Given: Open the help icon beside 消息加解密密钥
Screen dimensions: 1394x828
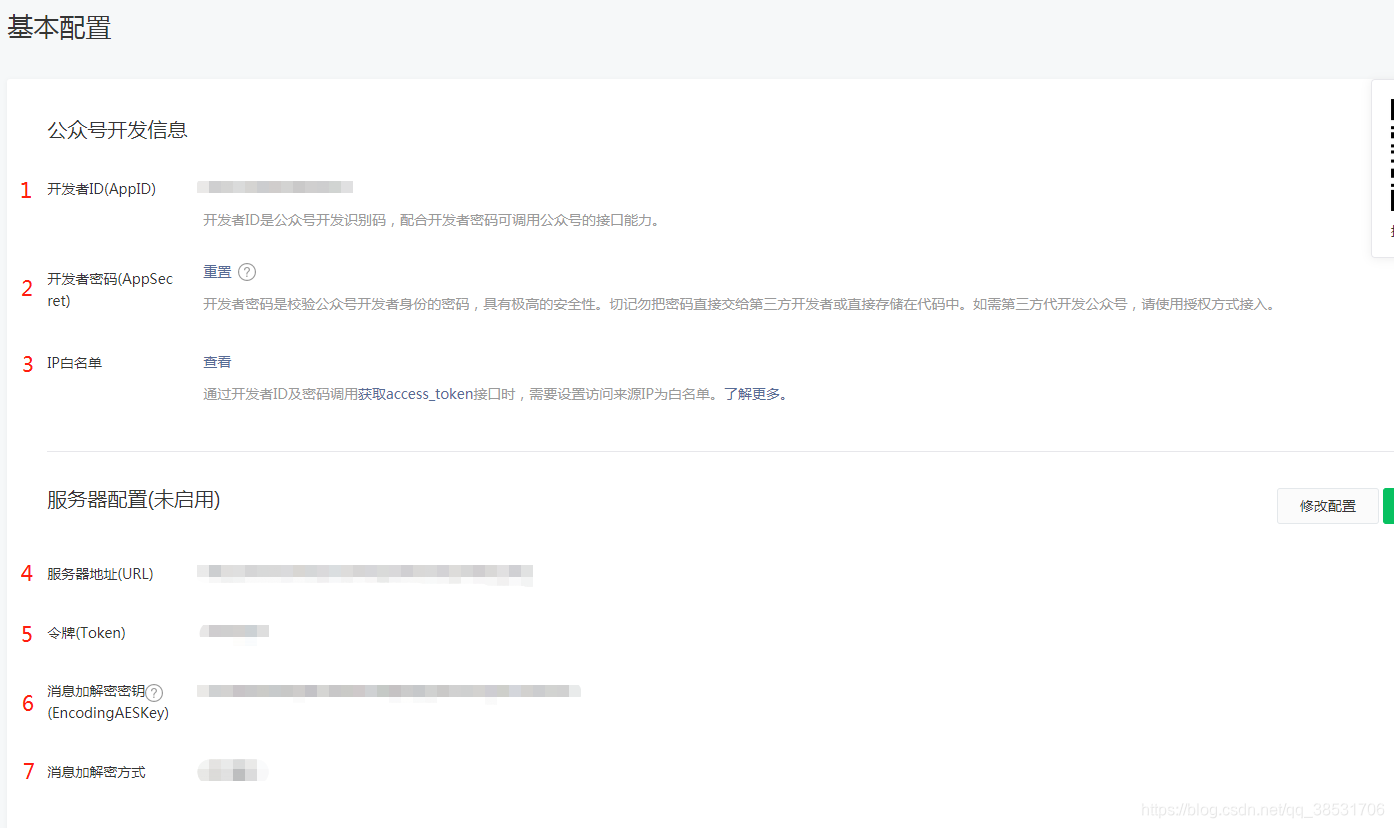Looking at the screenshot, I should coord(154,692).
